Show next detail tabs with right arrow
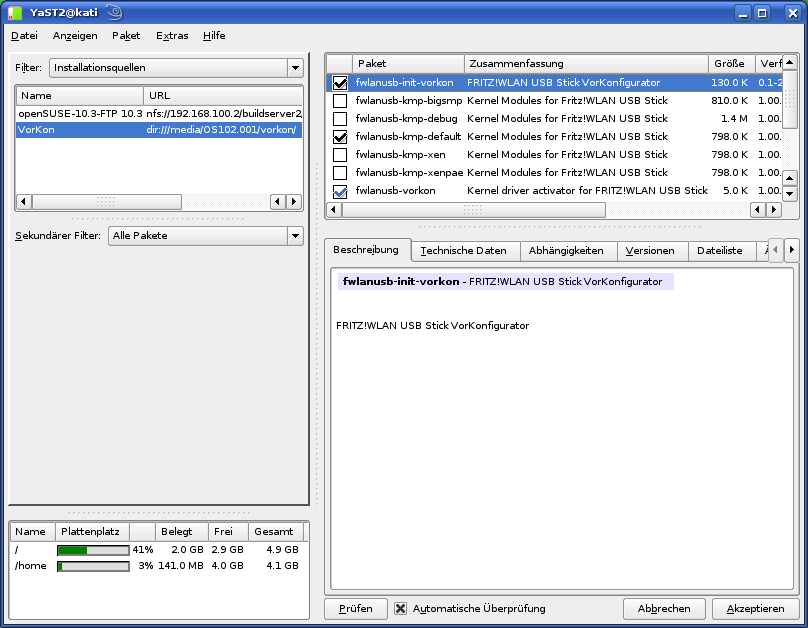This screenshot has width=808, height=628. (792, 250)
